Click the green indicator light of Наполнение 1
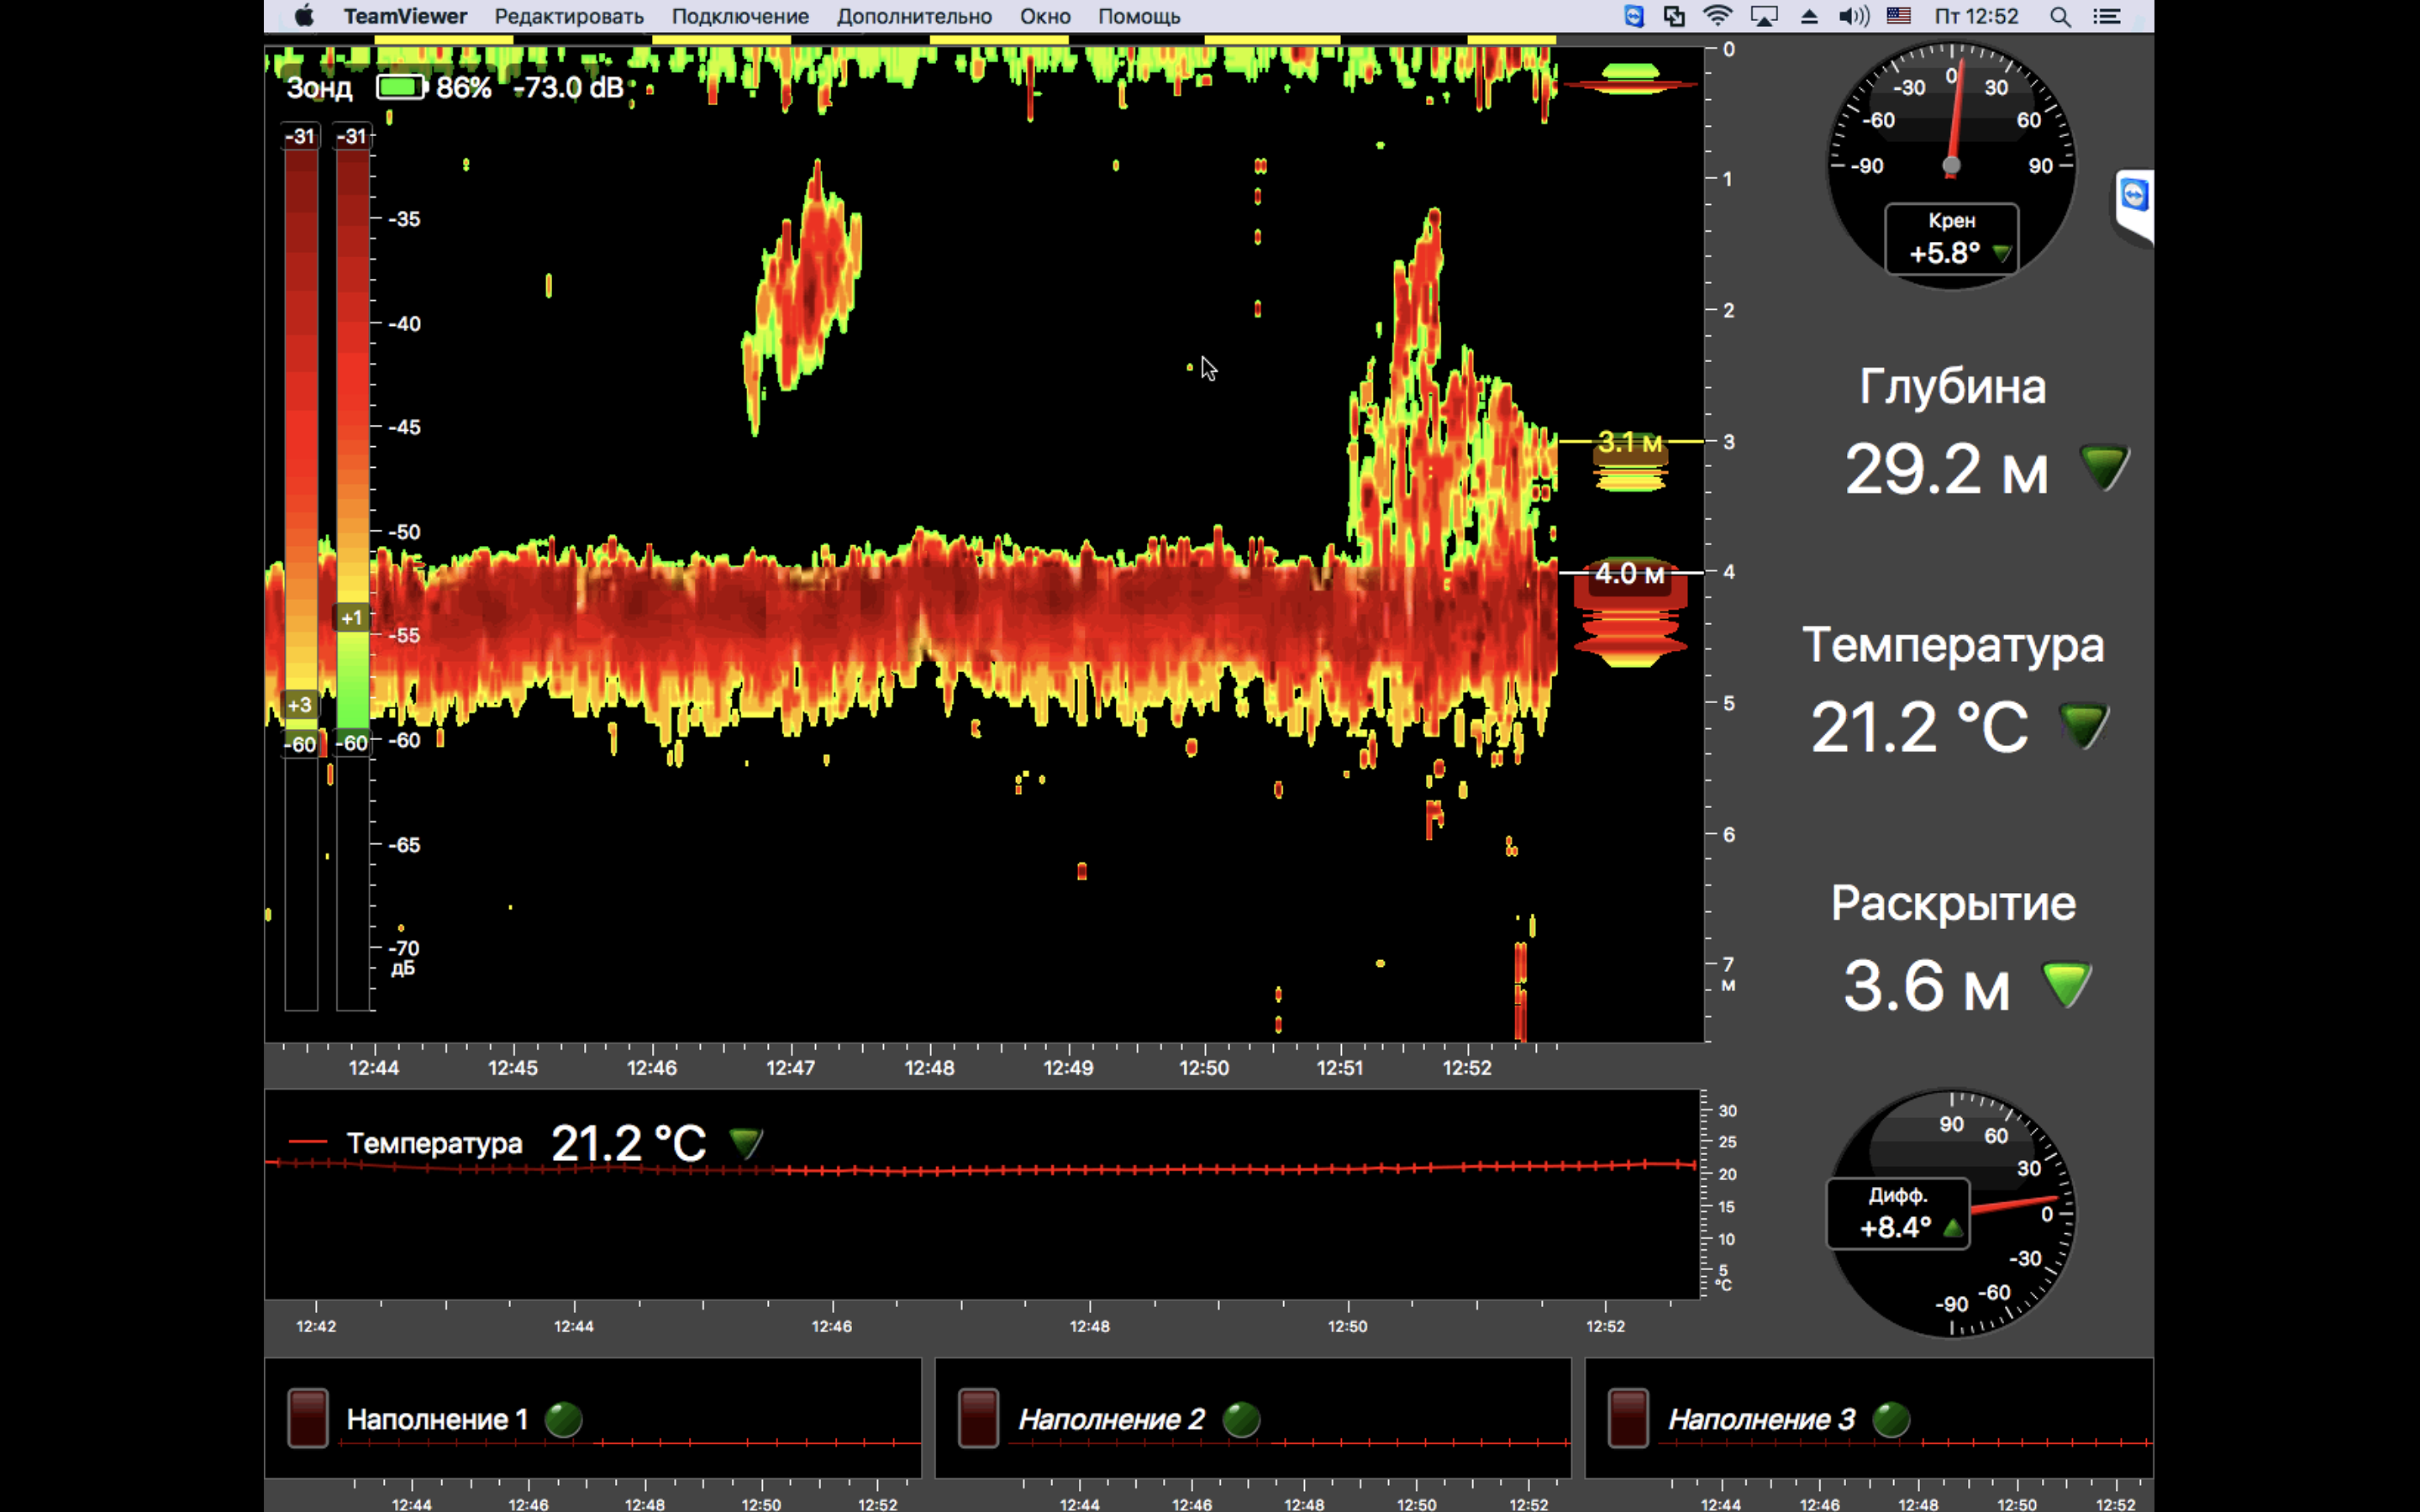The height and width of the screenshot is (1512, 2420). 564,1419
